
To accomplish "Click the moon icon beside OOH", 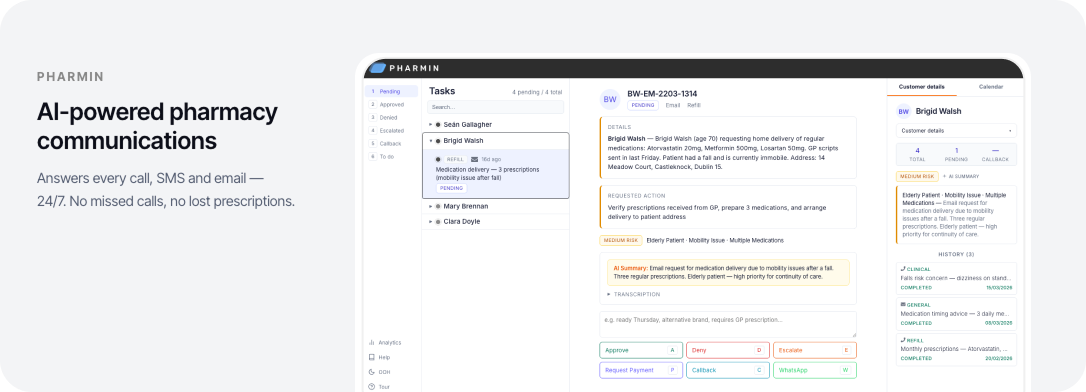I will pyautogui.click(x=372, y=372).
